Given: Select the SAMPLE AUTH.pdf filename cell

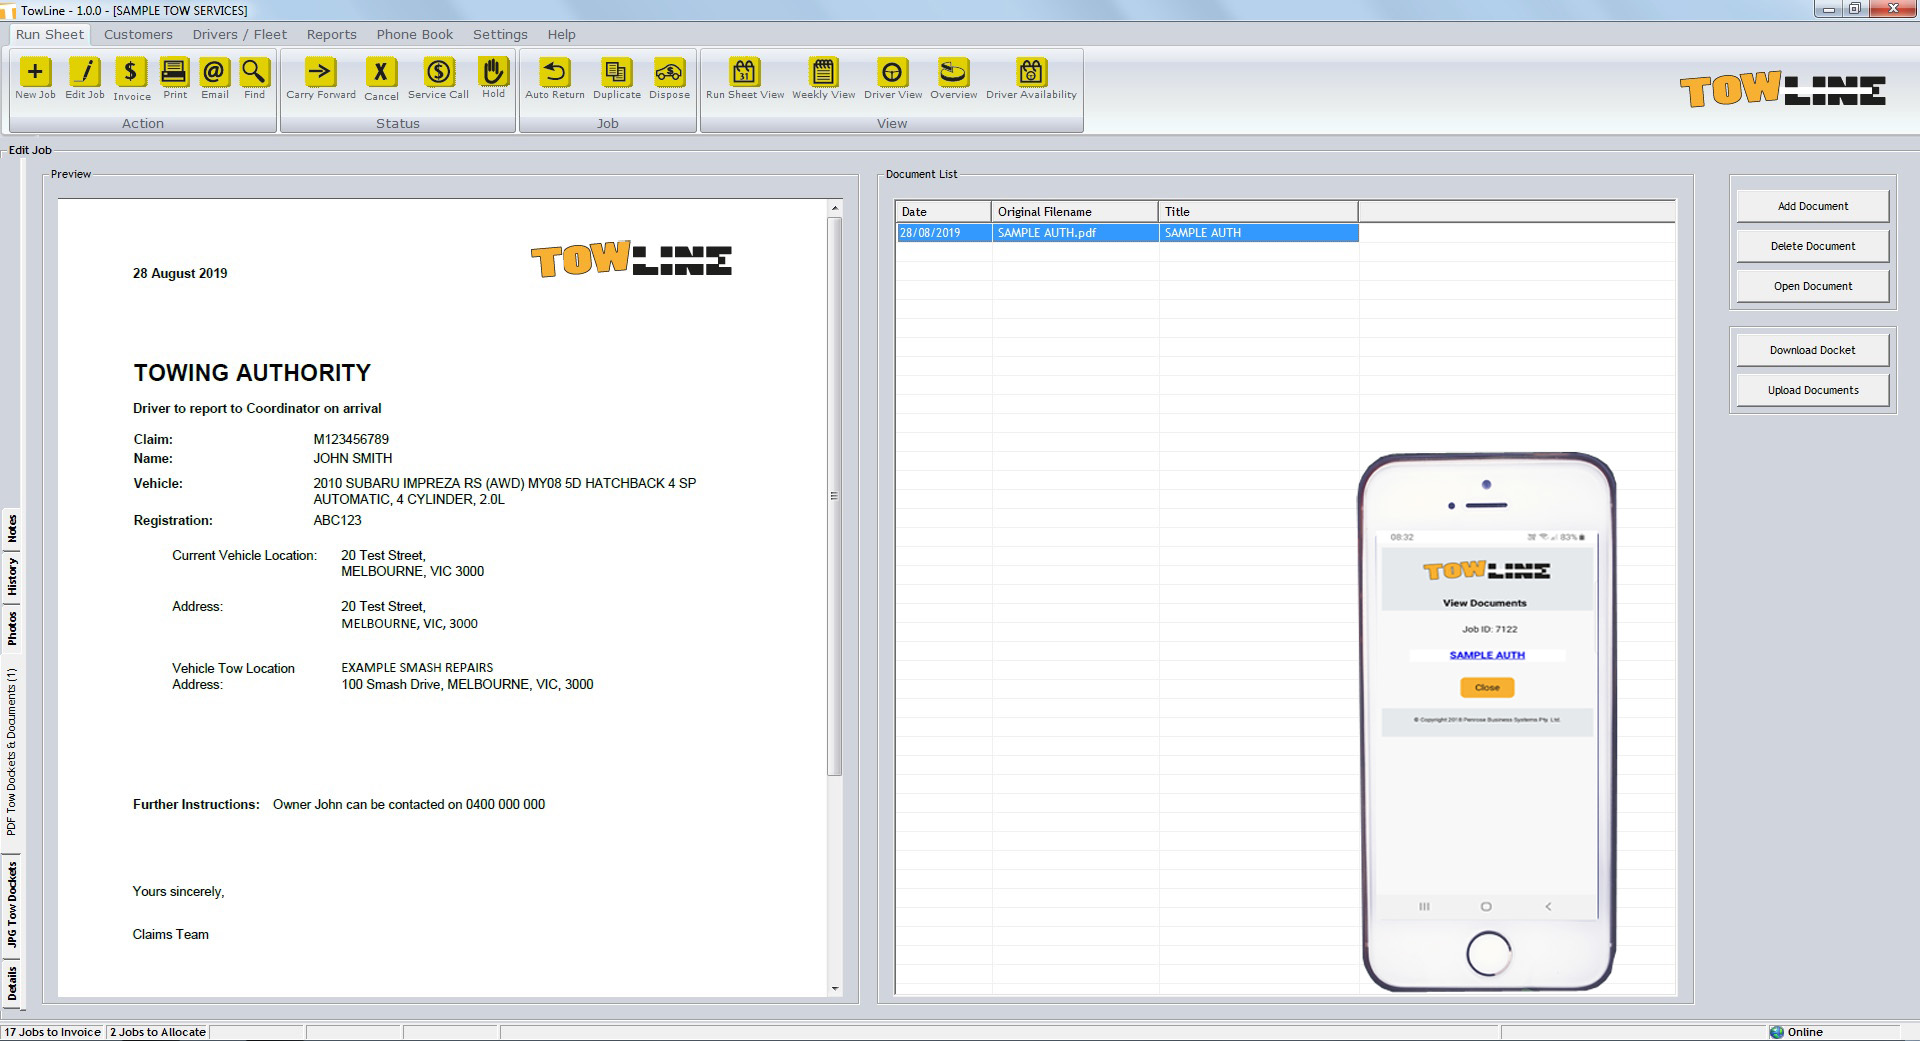Looking at the screenshot, I should tap(1075, 233).
